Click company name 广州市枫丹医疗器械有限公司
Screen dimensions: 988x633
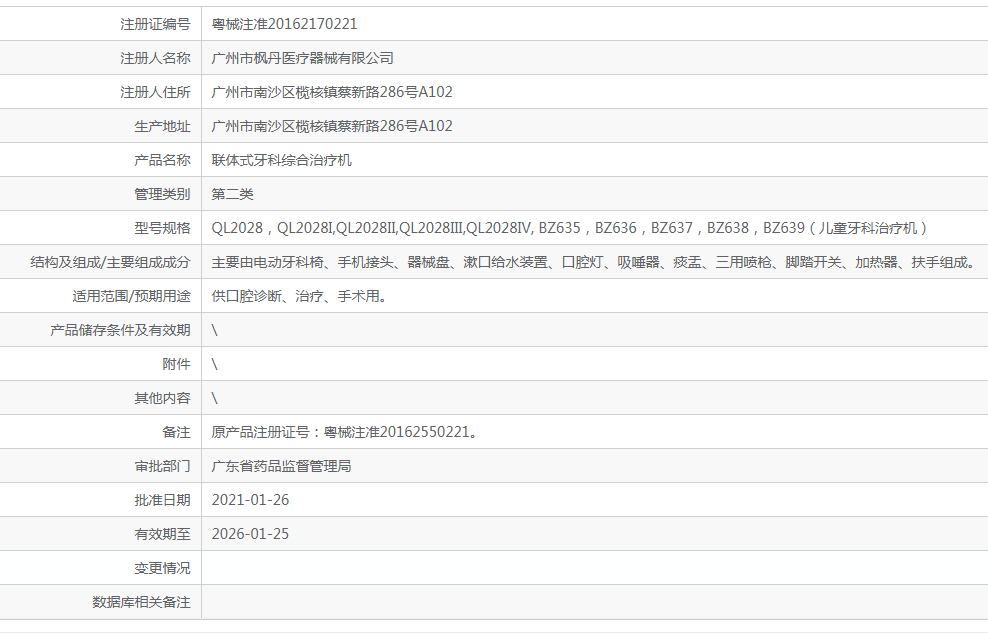(x=302, y=58)
